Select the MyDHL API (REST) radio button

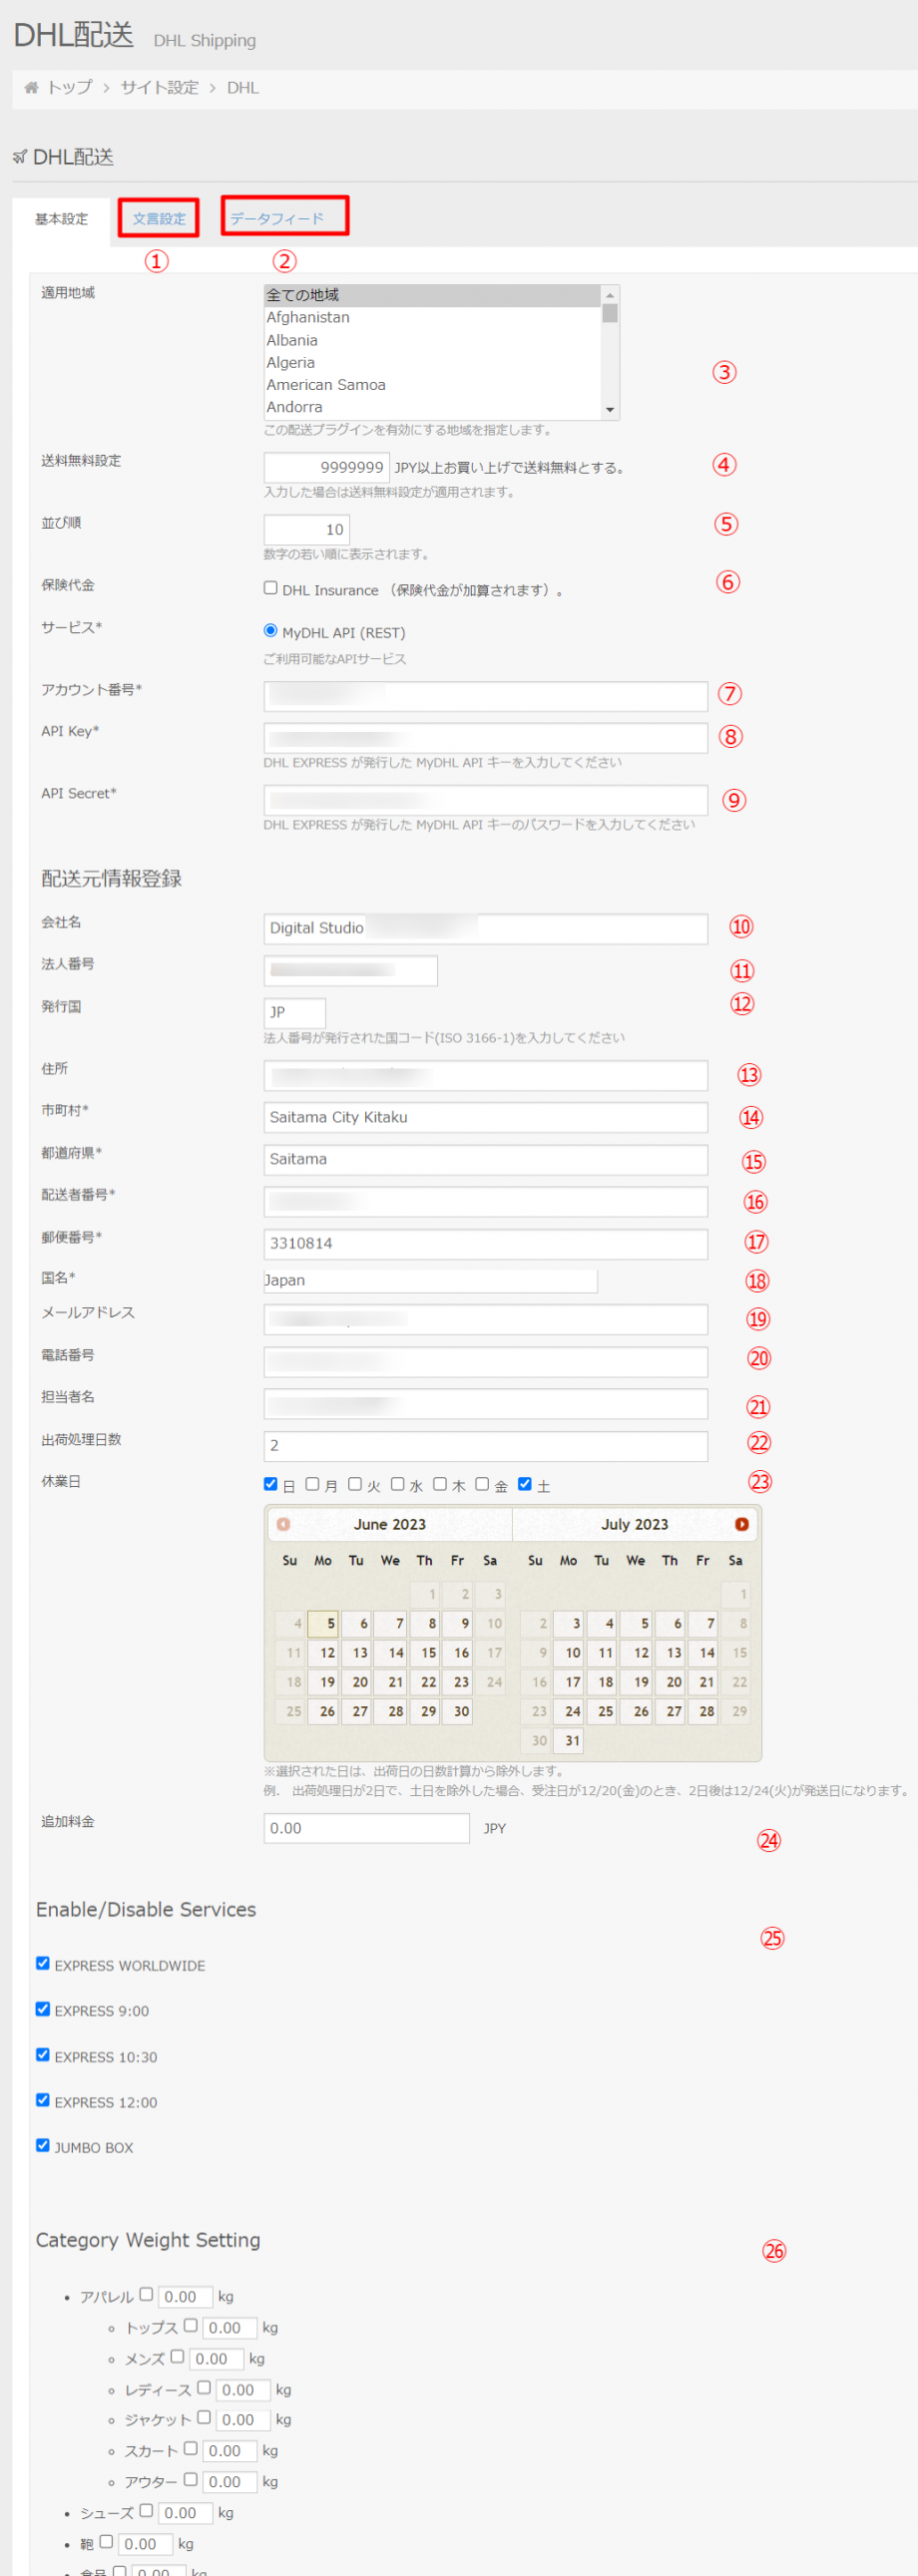pos(270,631)
